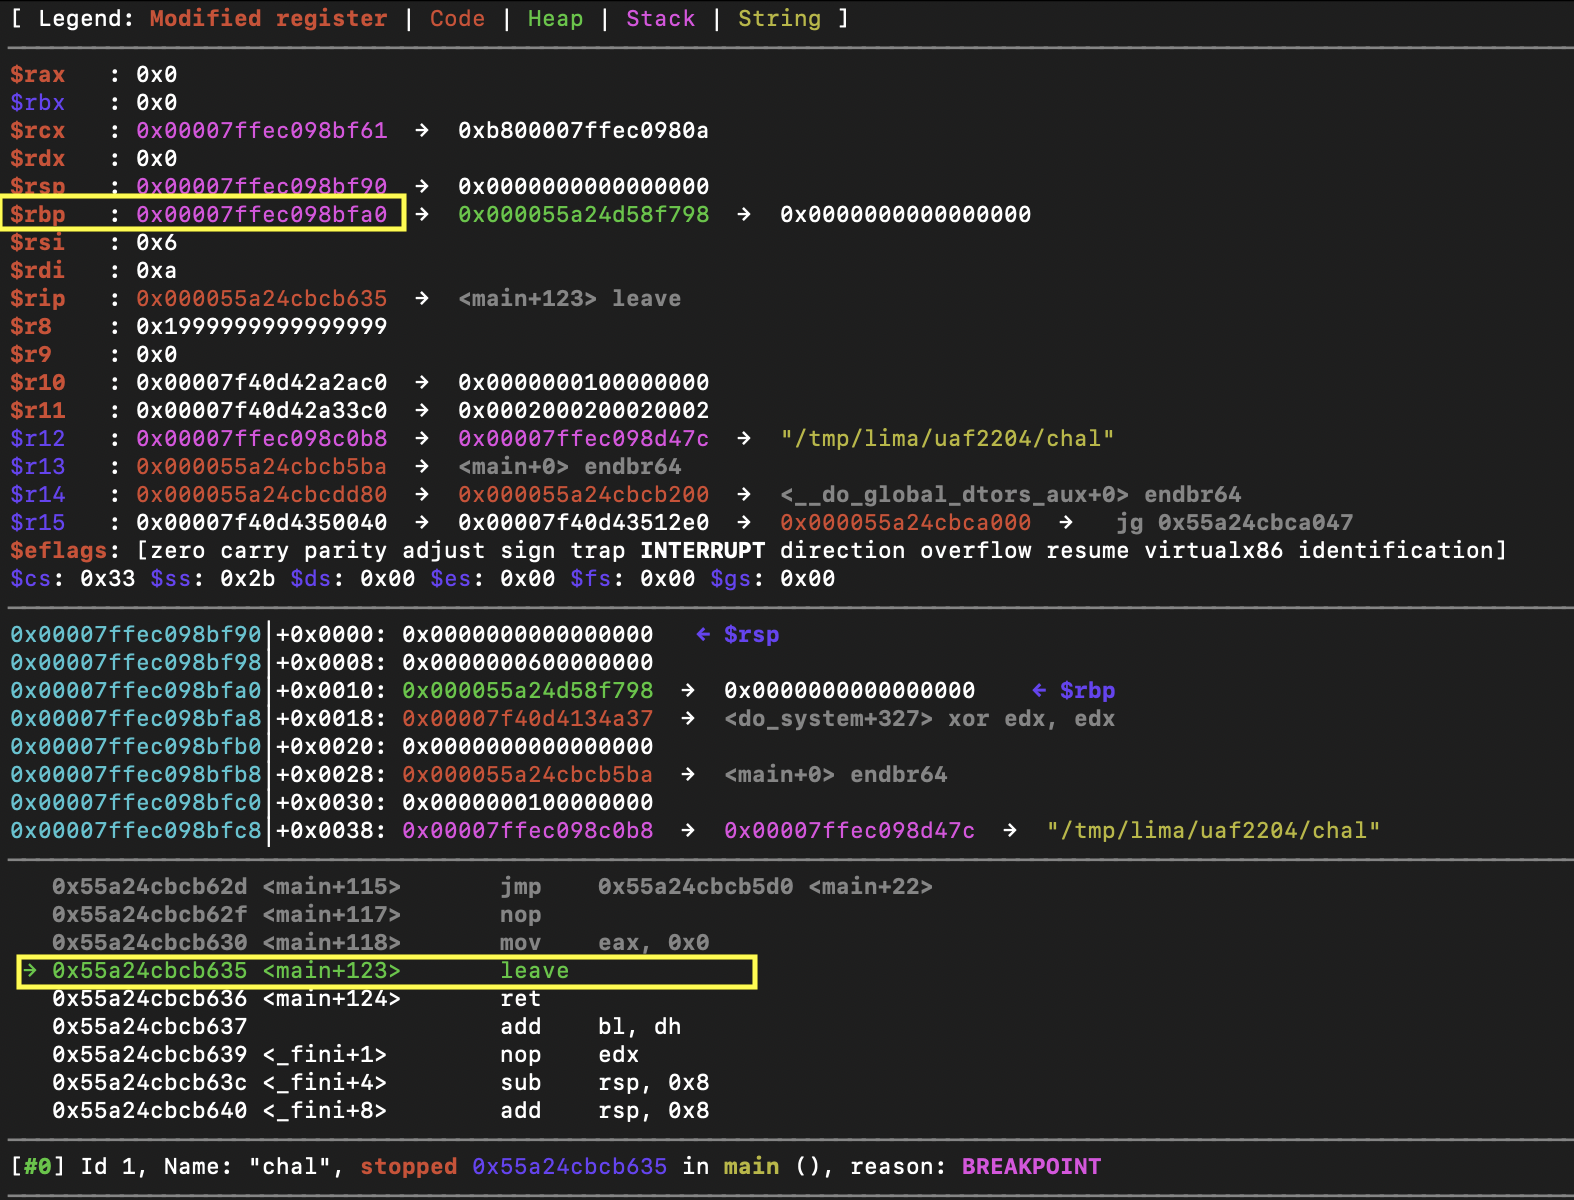1574x1200 pixels.
Task: Click the jmp instruction at main+115
Action: coord(492,887)
